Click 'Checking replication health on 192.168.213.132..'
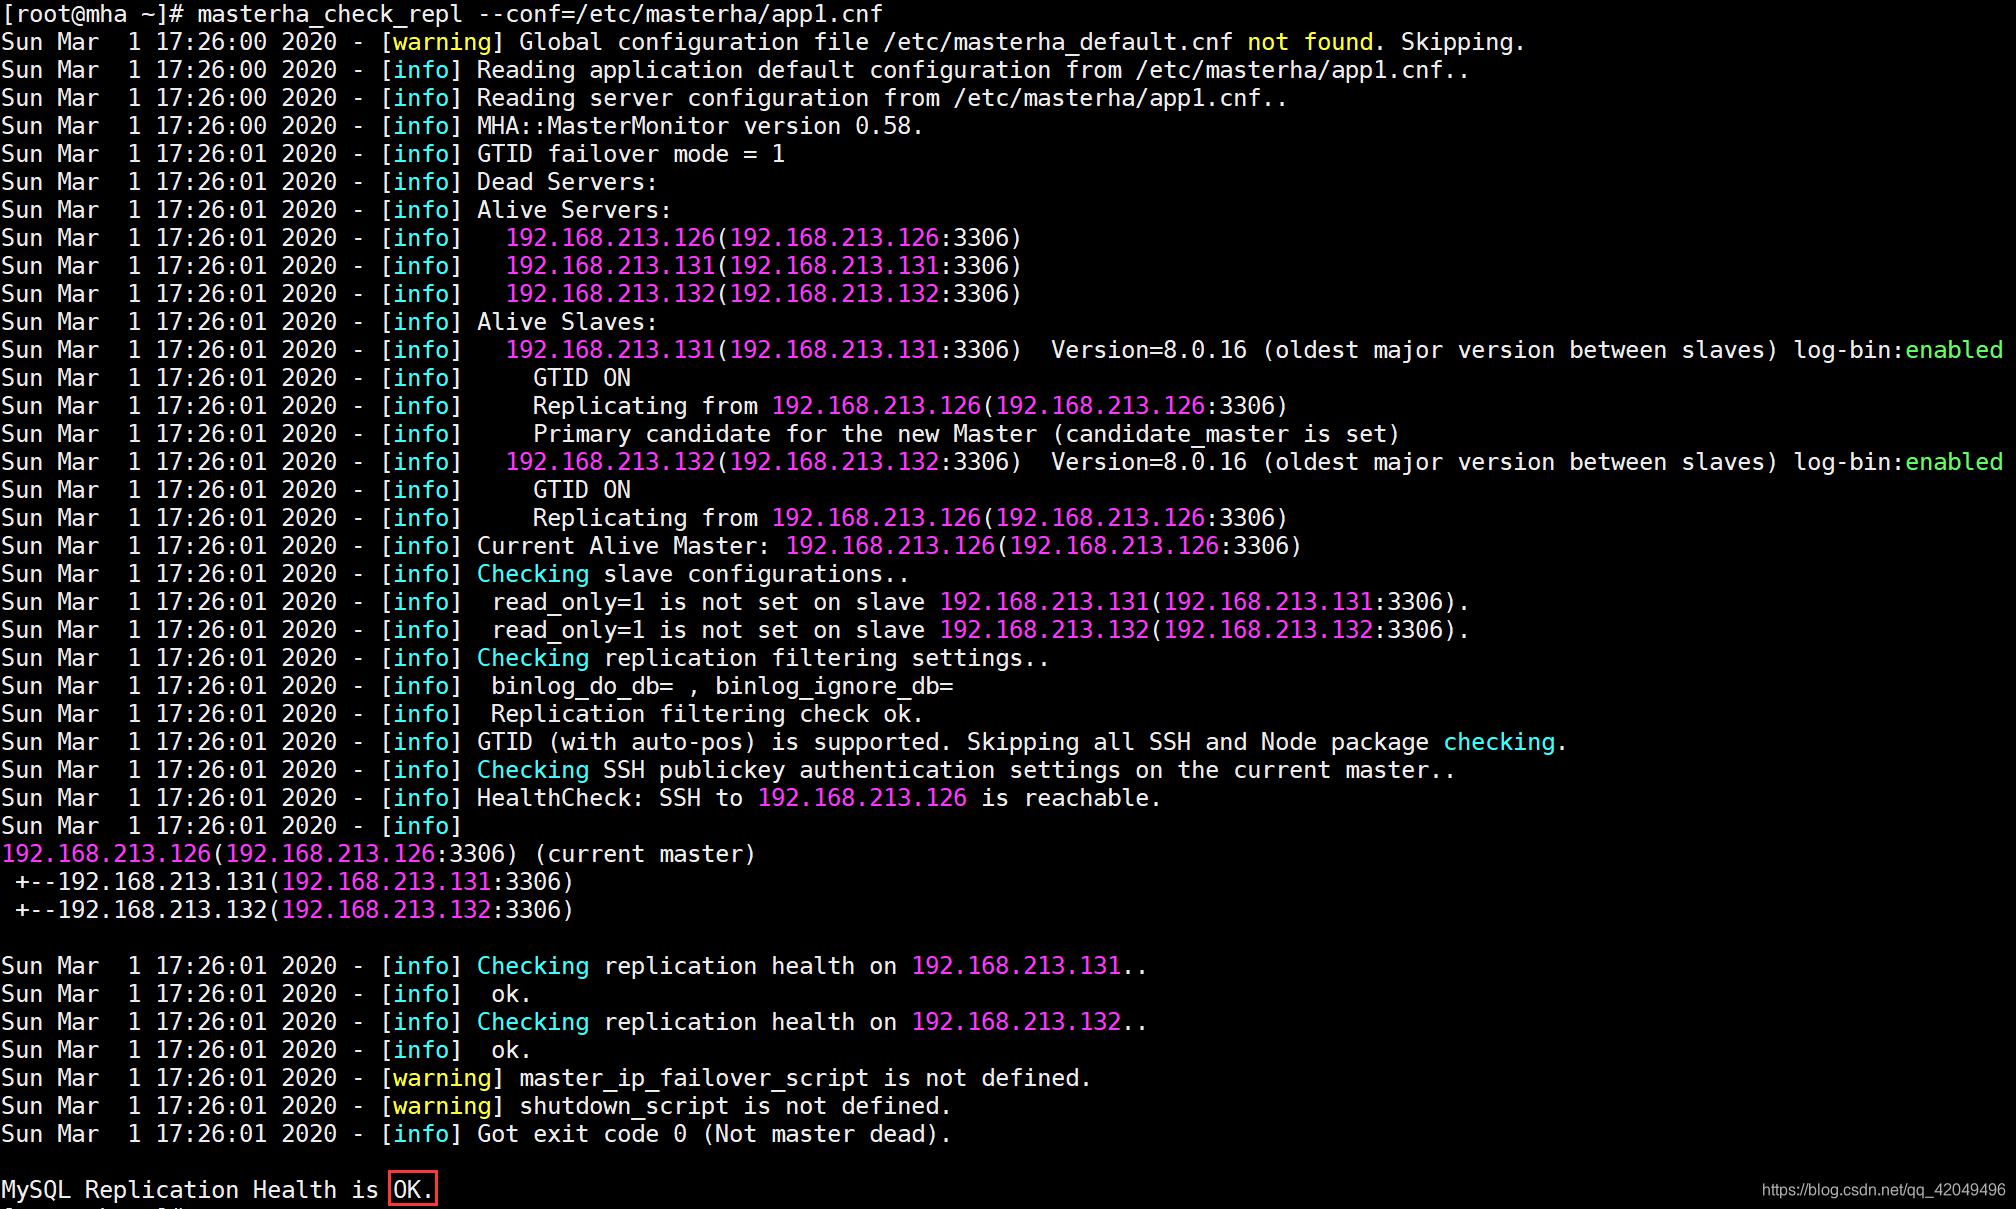The image size is (2016, 1209). [812, 1022]
